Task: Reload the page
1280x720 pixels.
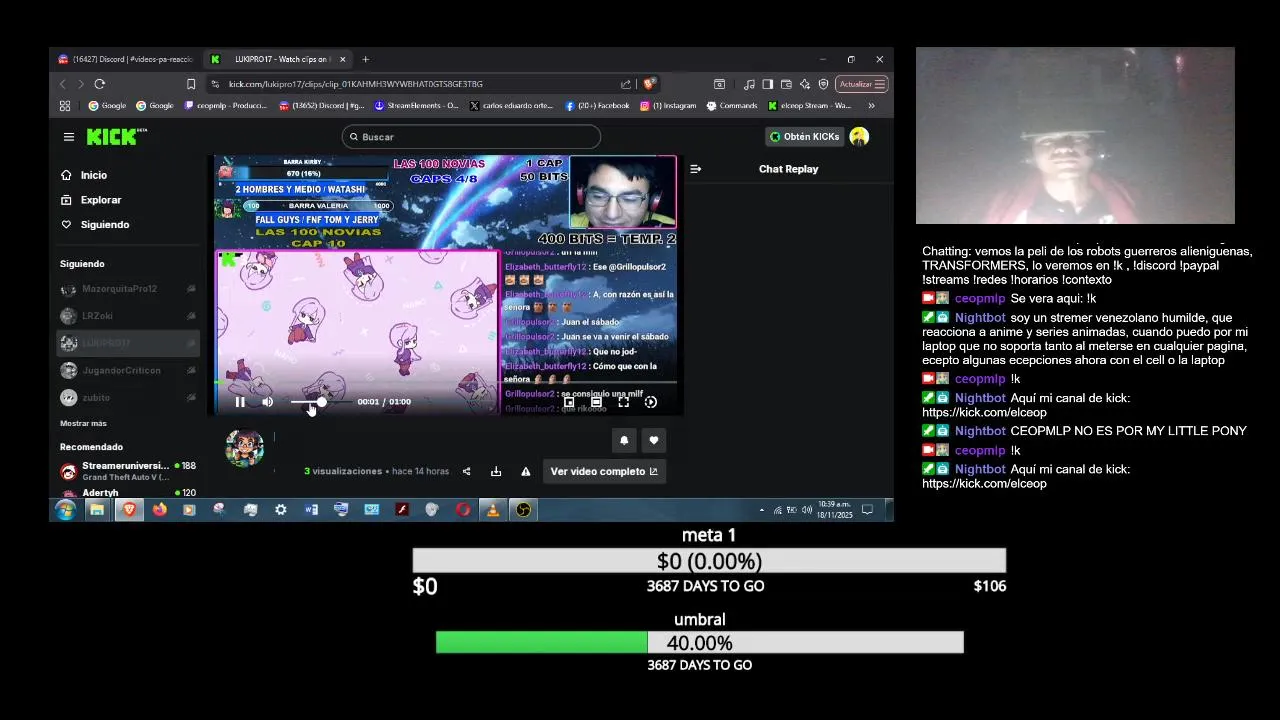Action: click(99, 84)
